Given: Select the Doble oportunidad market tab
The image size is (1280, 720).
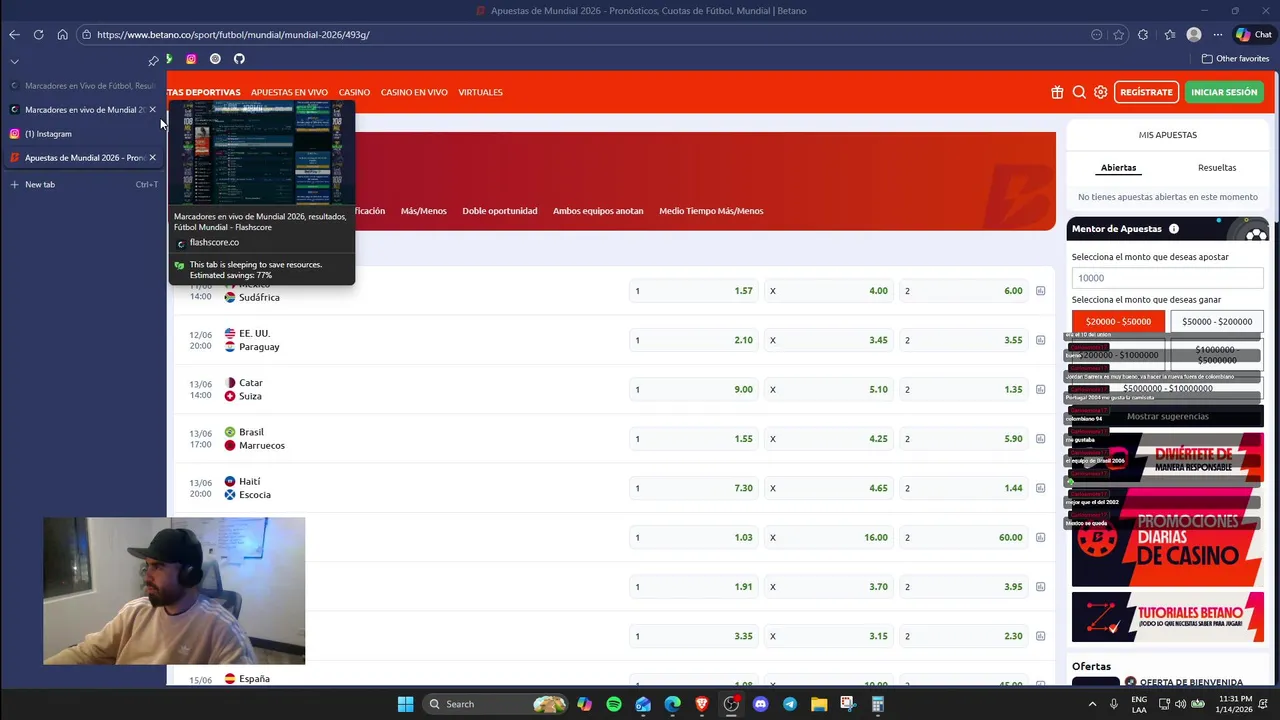Looking at the screenshot, I should tap(500, 211).
